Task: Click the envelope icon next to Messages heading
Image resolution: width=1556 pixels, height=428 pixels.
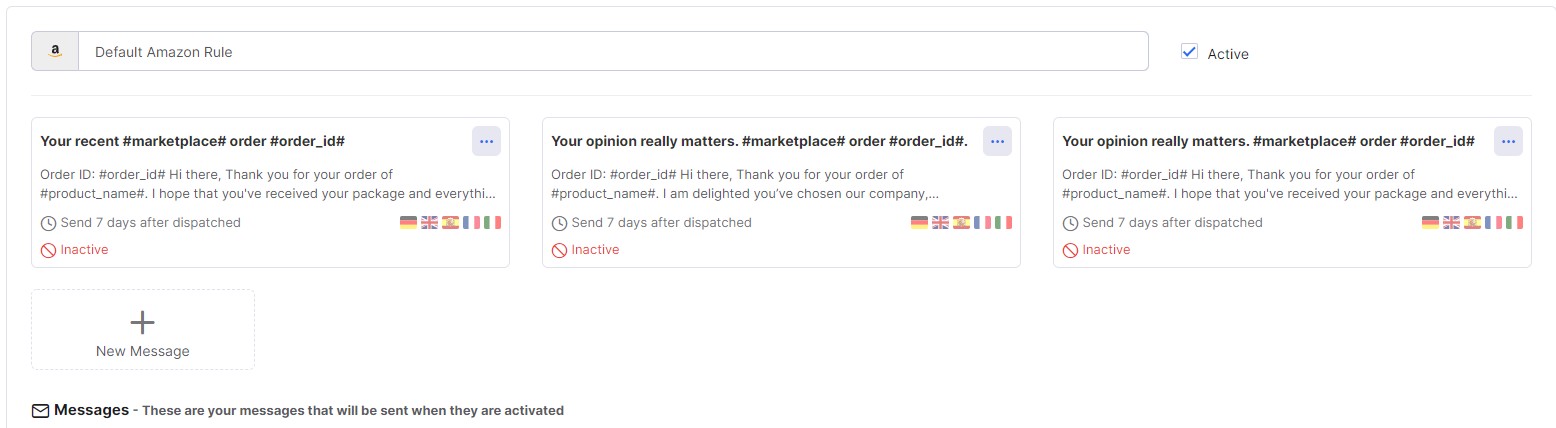Action: (x=40, y=410)
